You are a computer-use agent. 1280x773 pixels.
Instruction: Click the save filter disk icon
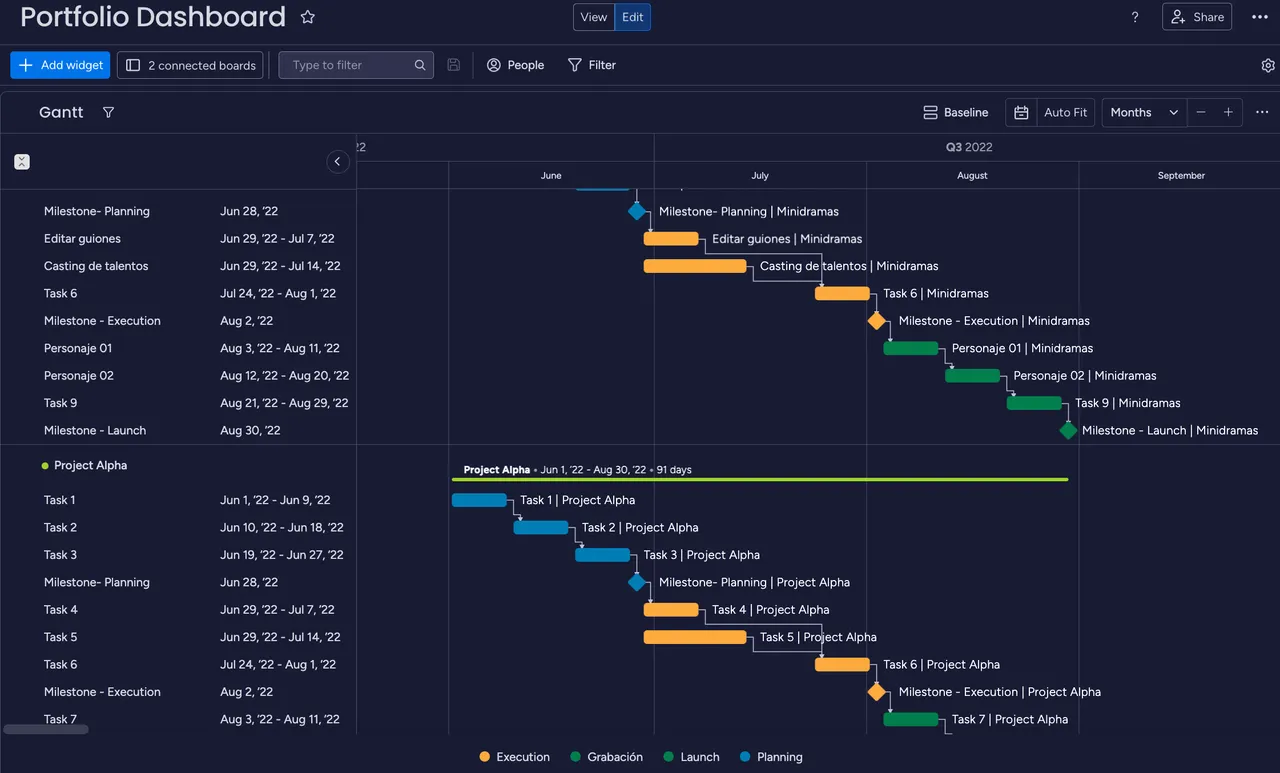click(454, 65)
